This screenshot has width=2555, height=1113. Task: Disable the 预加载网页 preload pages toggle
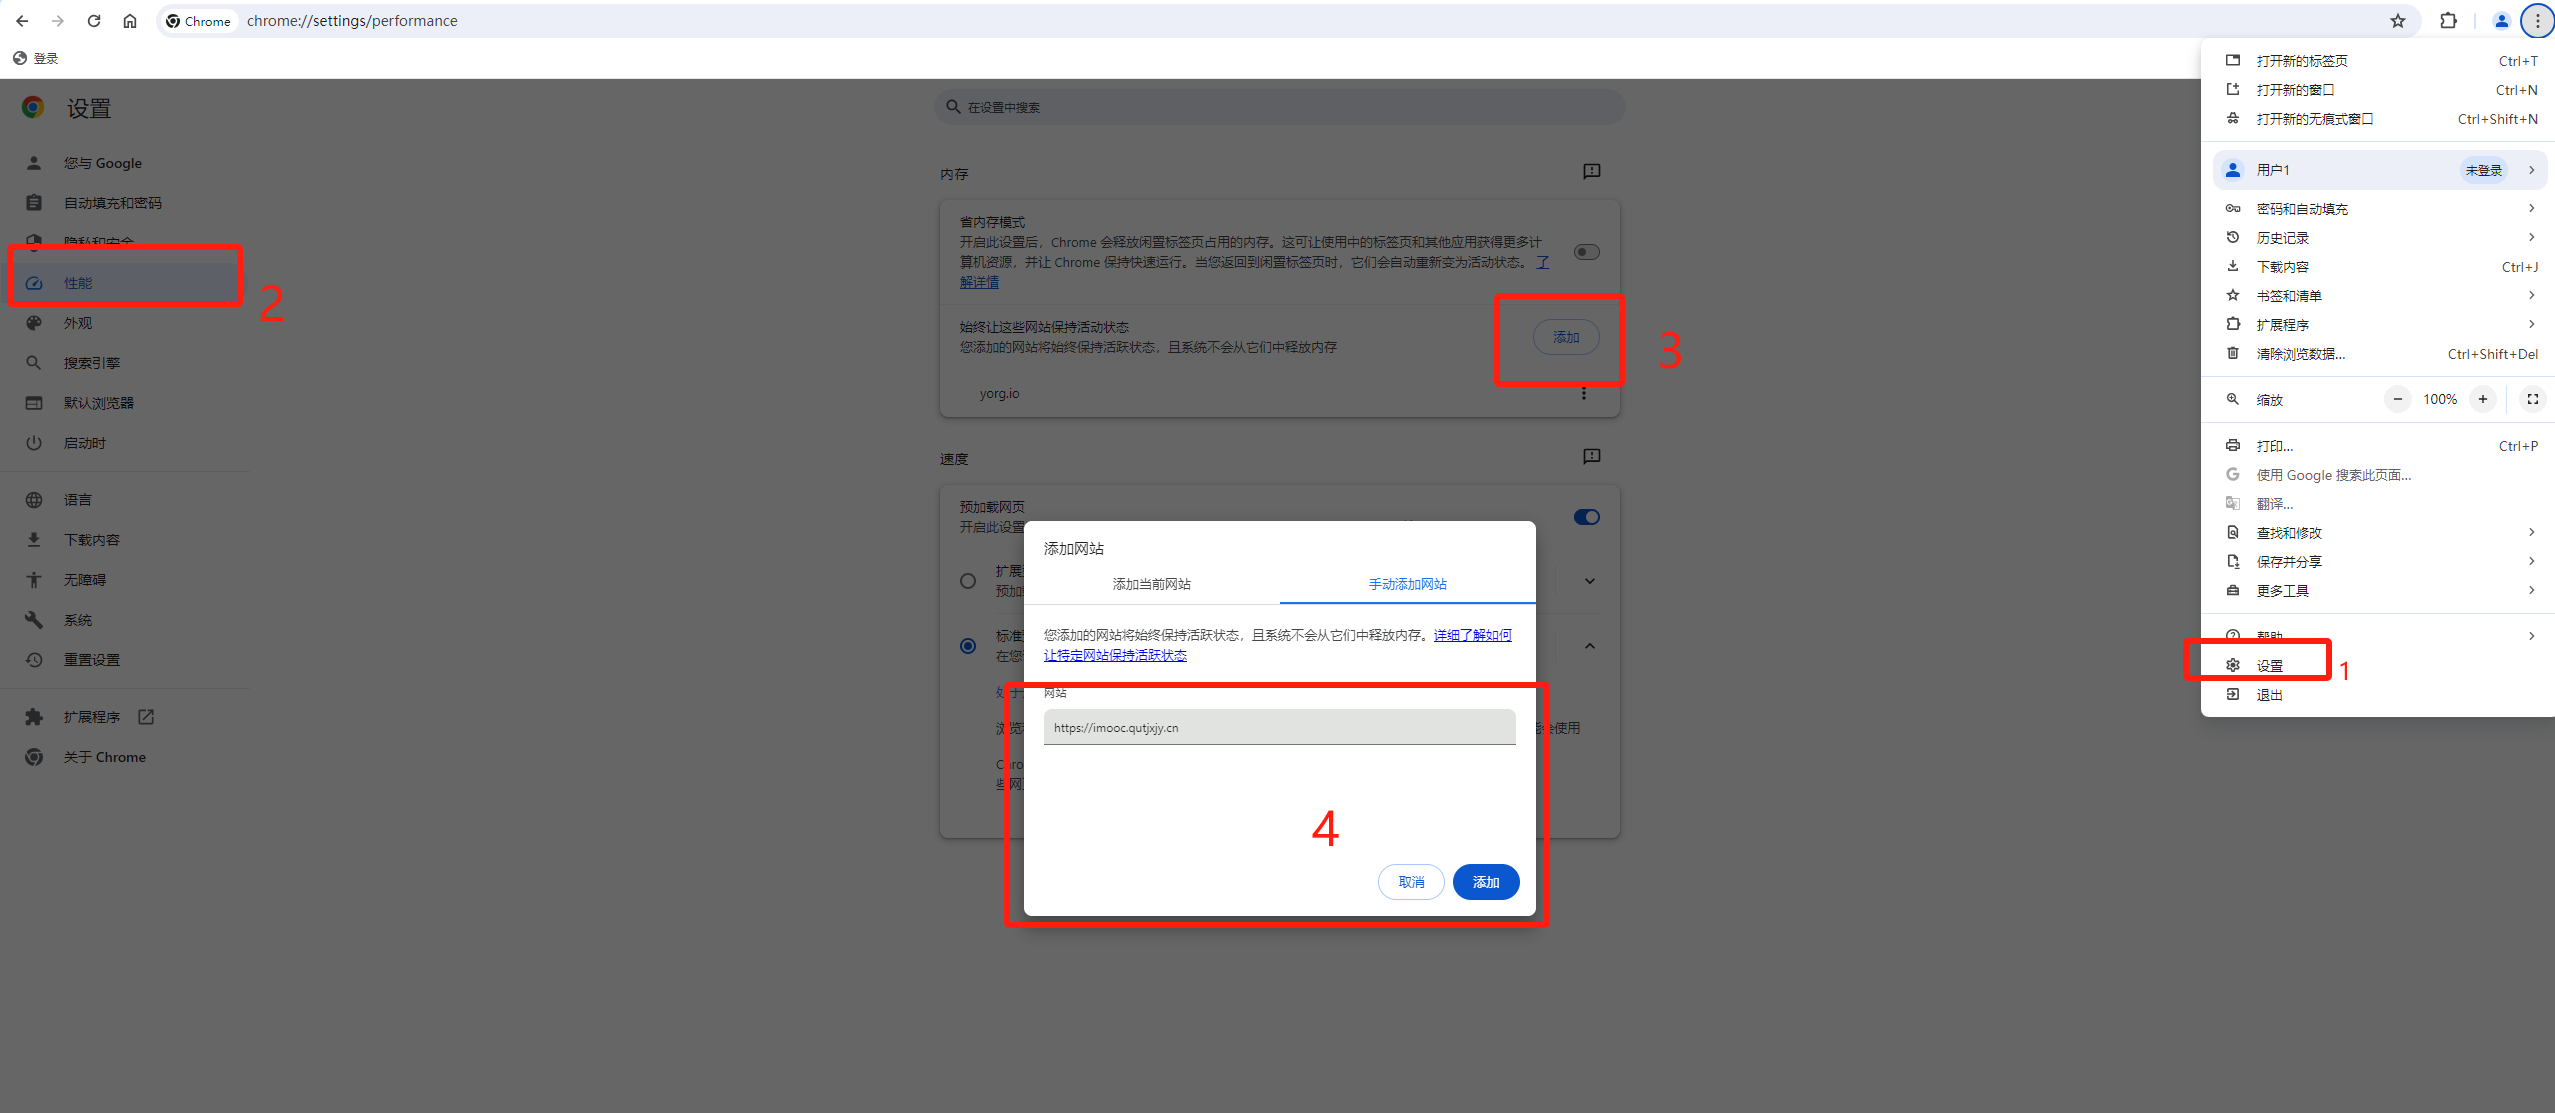pos(1586,517)
